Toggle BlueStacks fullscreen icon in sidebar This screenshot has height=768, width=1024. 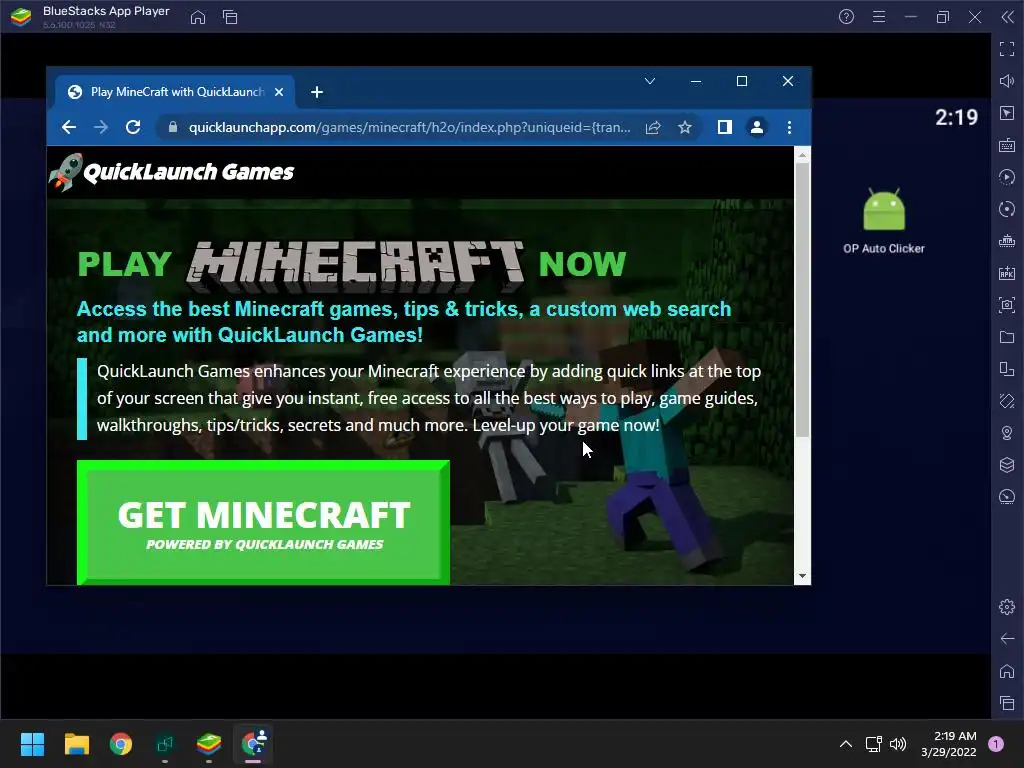point(1007,49)
